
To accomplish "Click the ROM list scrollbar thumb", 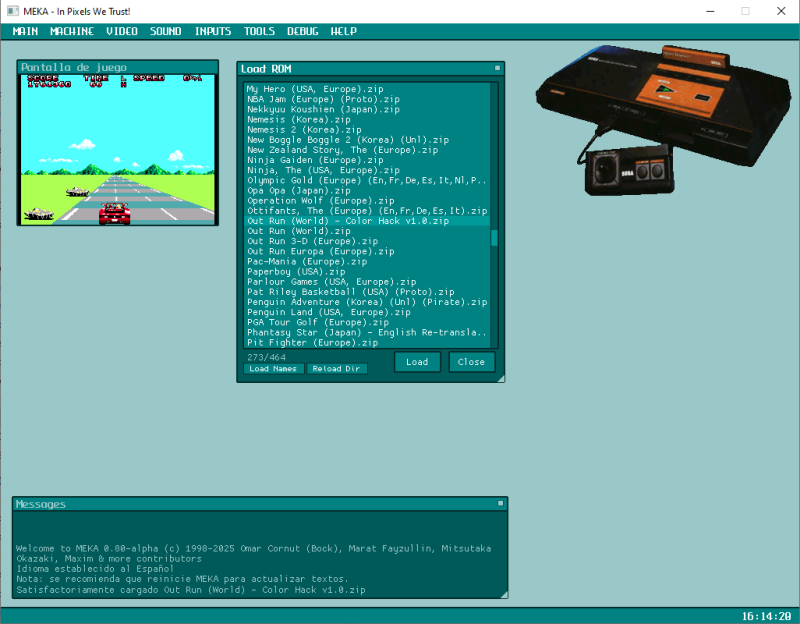I will coord(494,238).
